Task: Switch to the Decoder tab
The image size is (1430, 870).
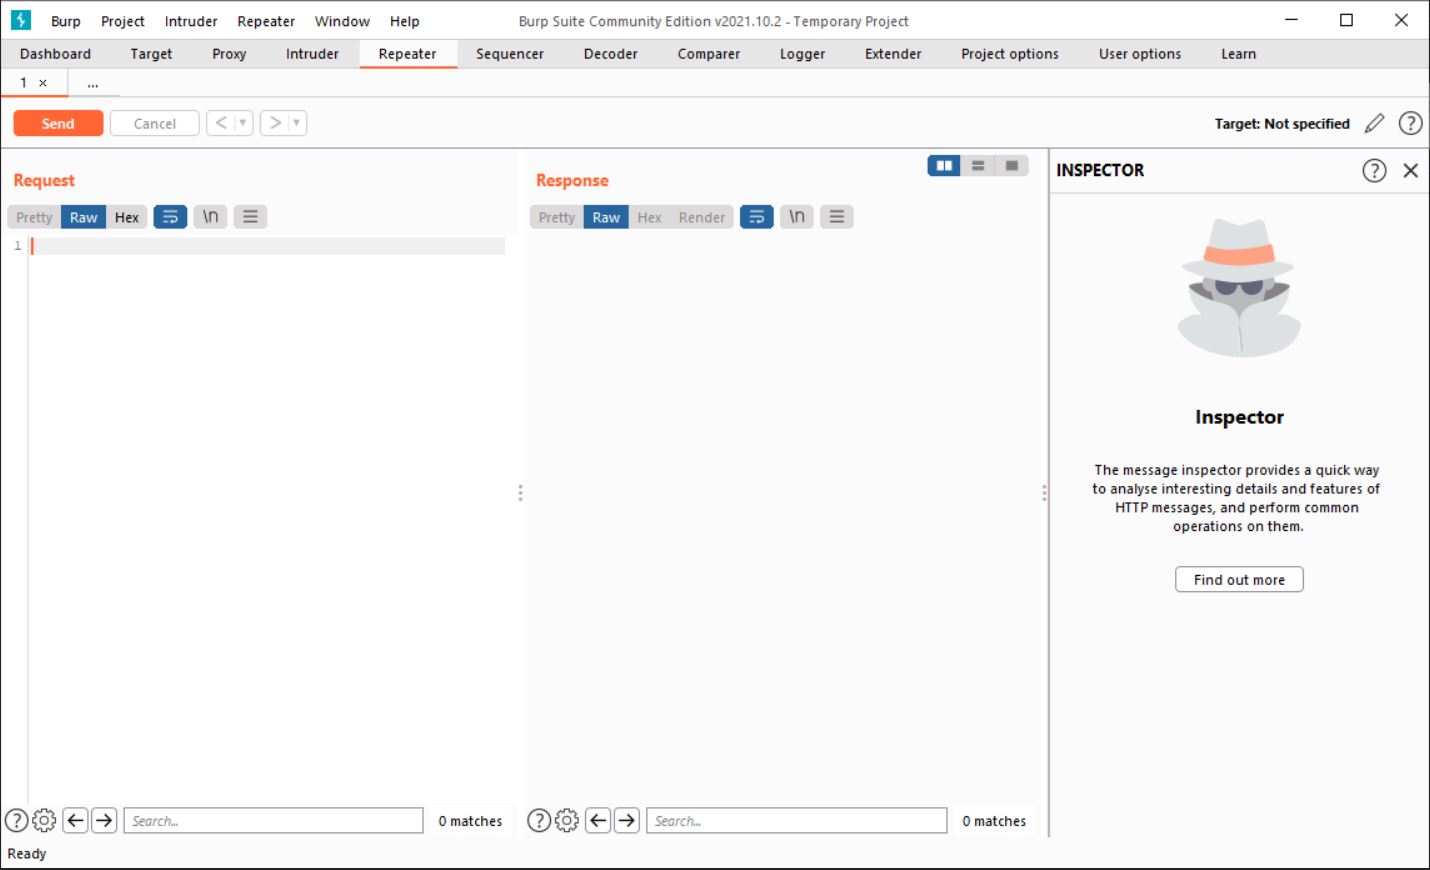Action: coord(611,54)
